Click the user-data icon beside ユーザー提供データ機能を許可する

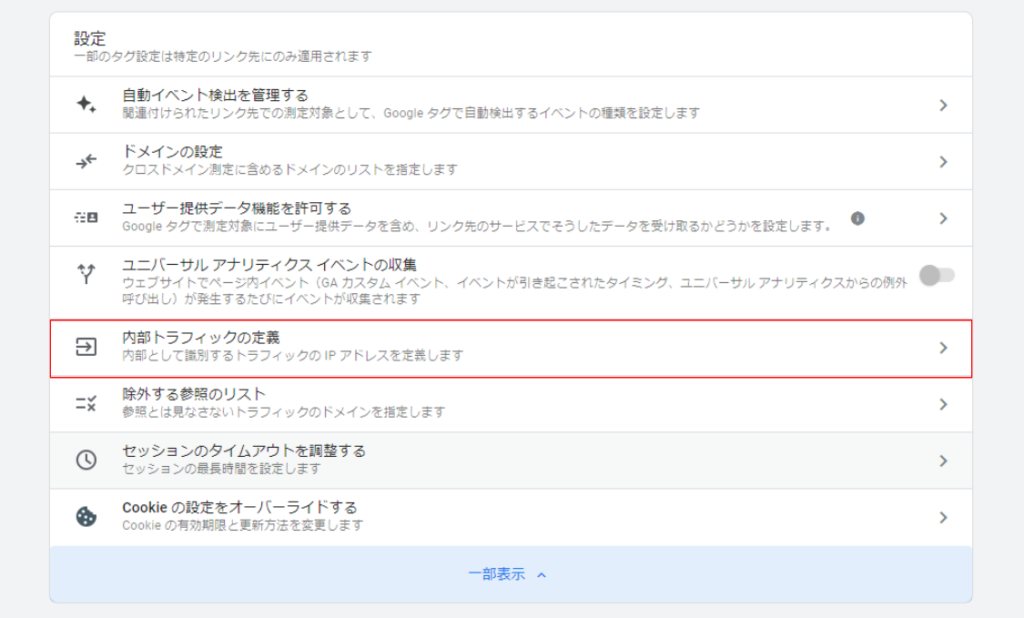pos(86,218)
